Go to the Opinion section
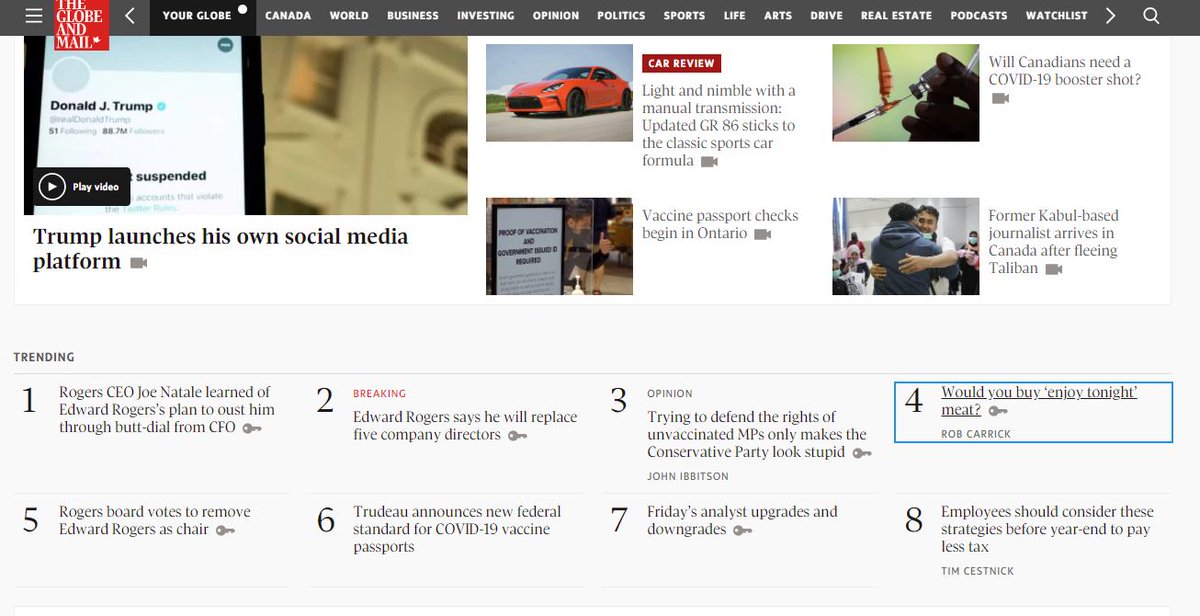Image resolution: width=1200 pixels, height=616 pixels. coord(556,16)
